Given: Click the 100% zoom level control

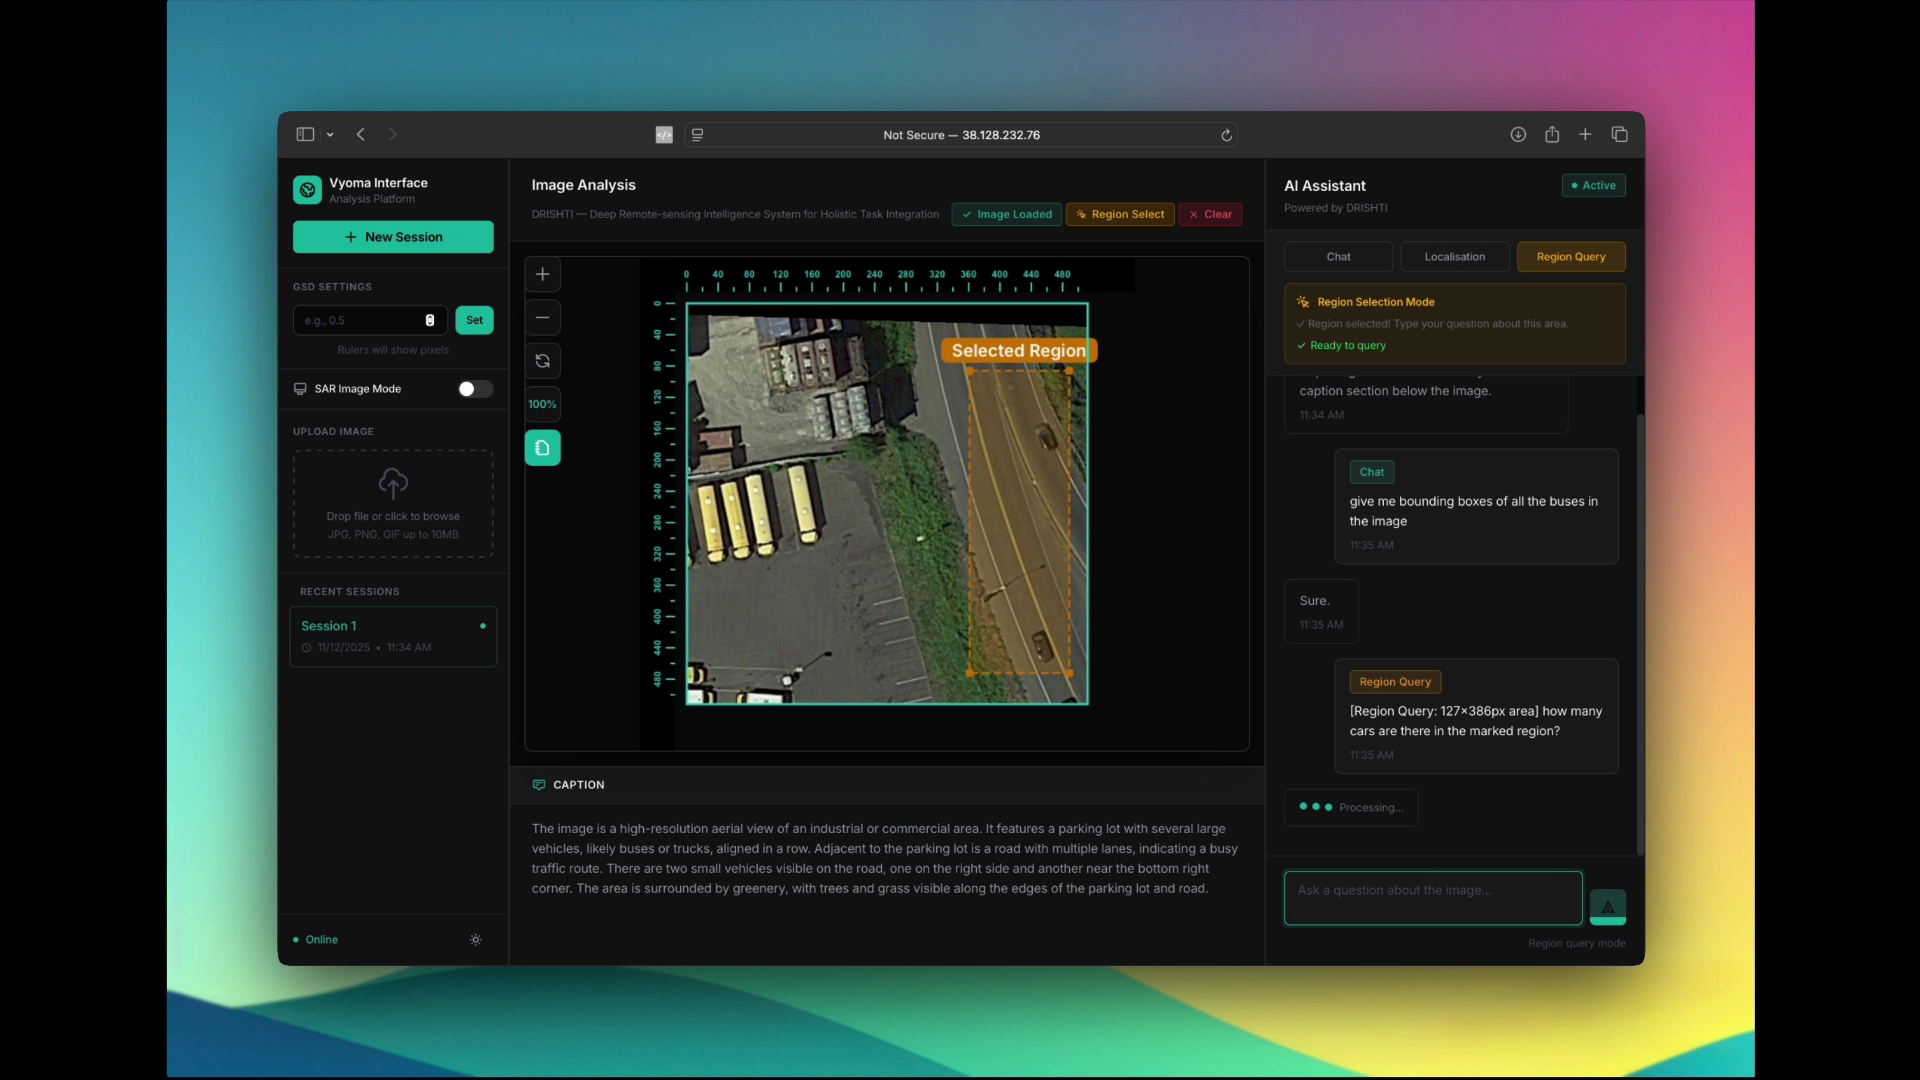Looking at the screenshot, I should click(542, 404).
